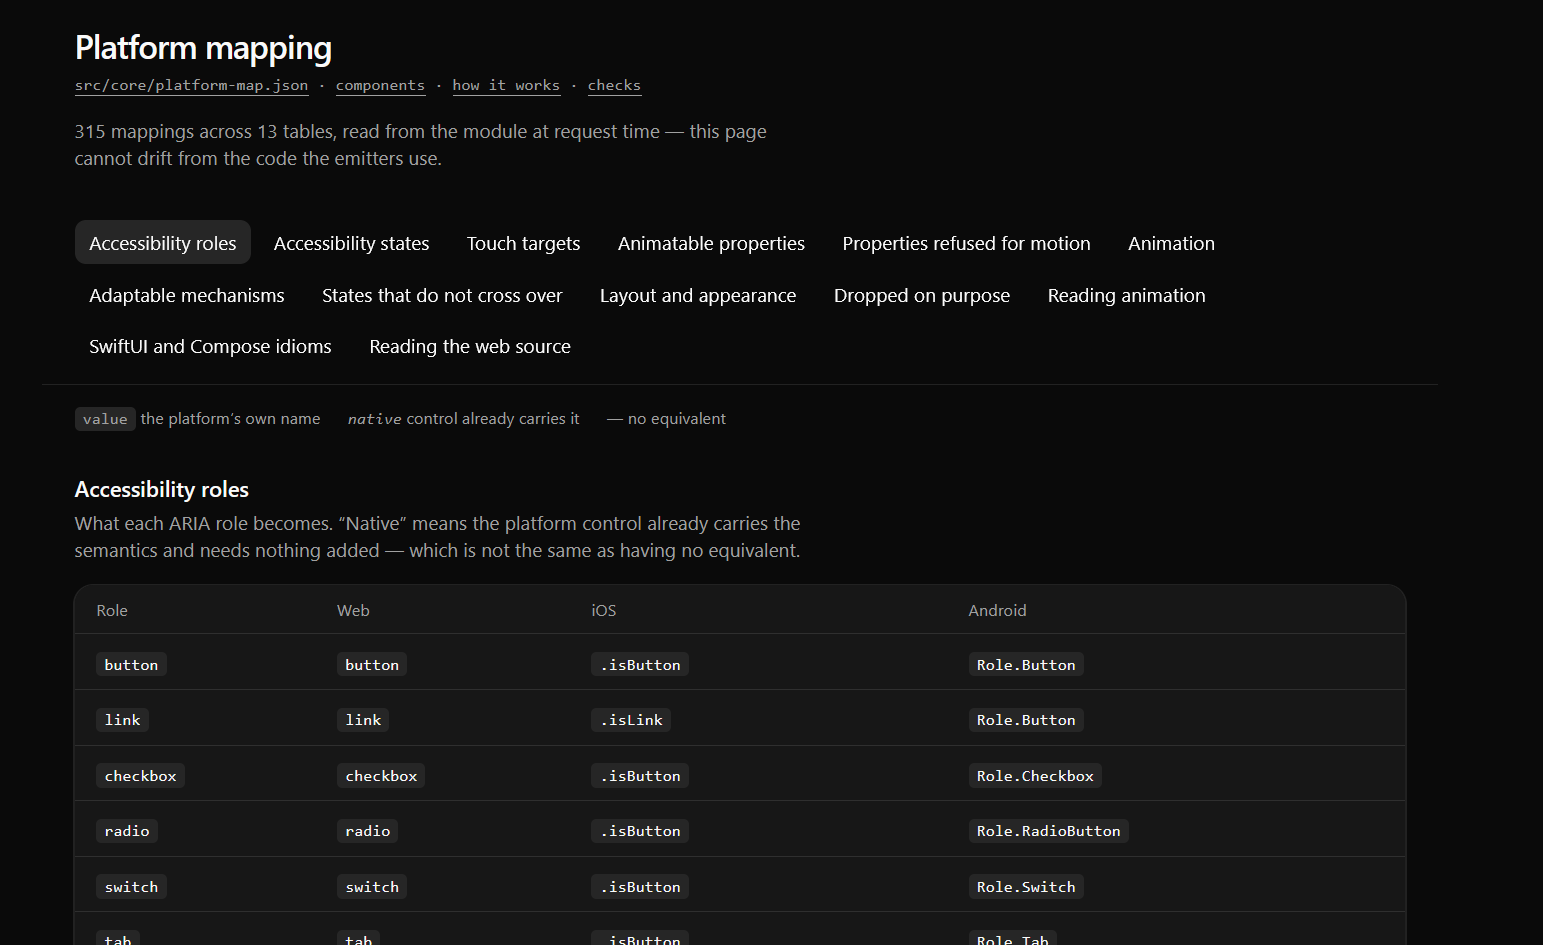Open the Touch targets tab
The width and height of the screenshot is (1543, 945).
click(x=524, y=243)
